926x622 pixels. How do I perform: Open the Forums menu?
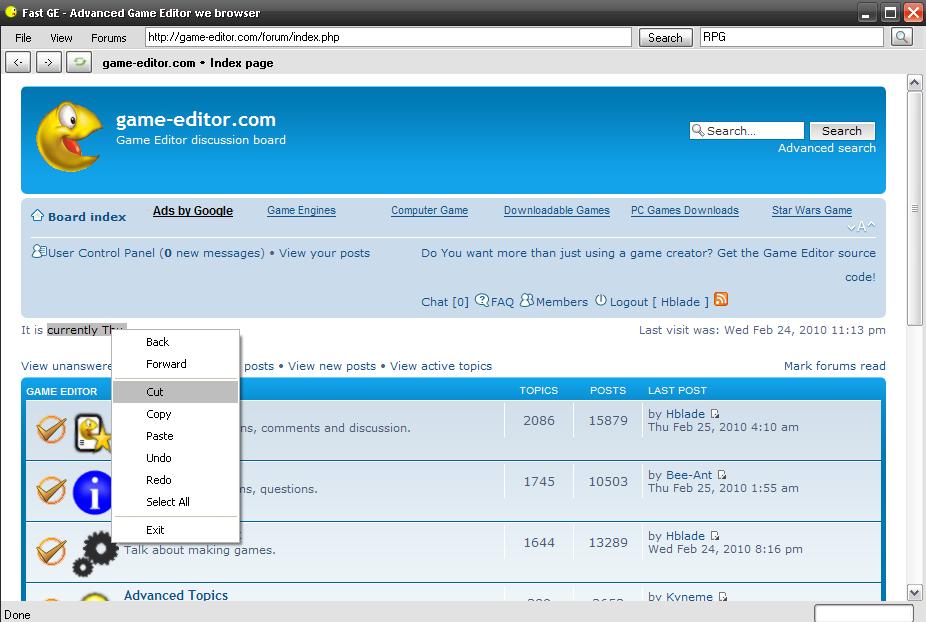coord(109,38)
